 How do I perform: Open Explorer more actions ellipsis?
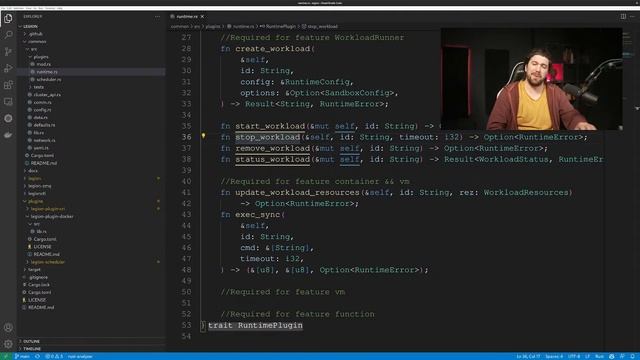(158, 16)
